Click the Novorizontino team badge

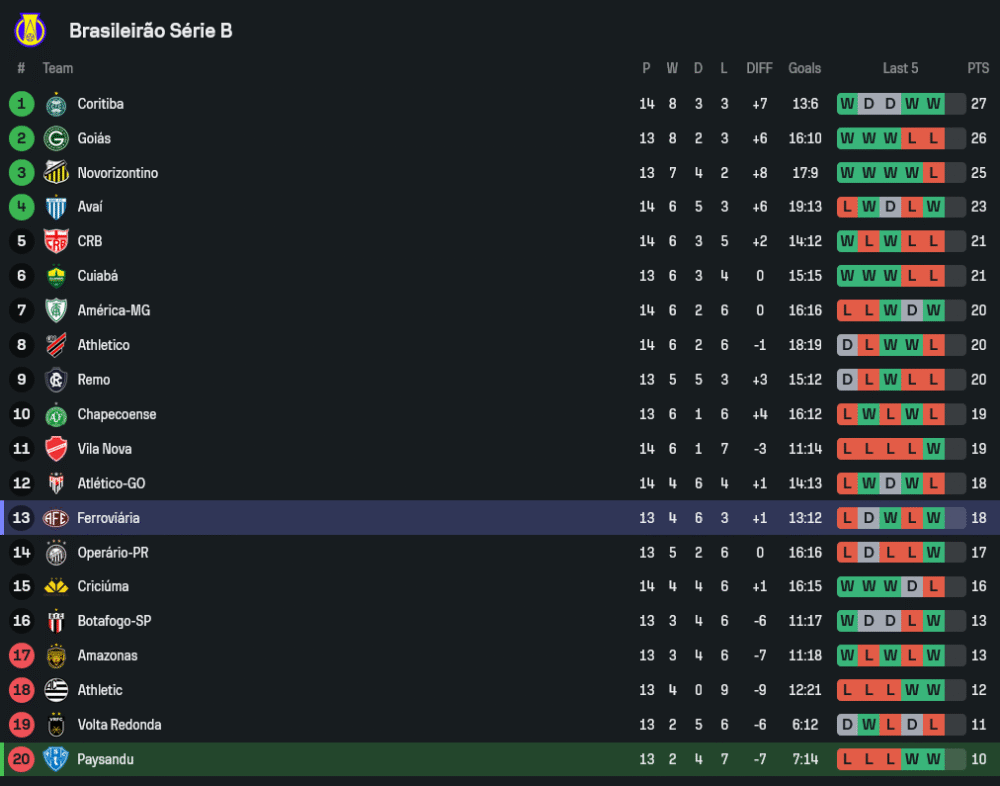pyautogui.click(x=56, y=173)
